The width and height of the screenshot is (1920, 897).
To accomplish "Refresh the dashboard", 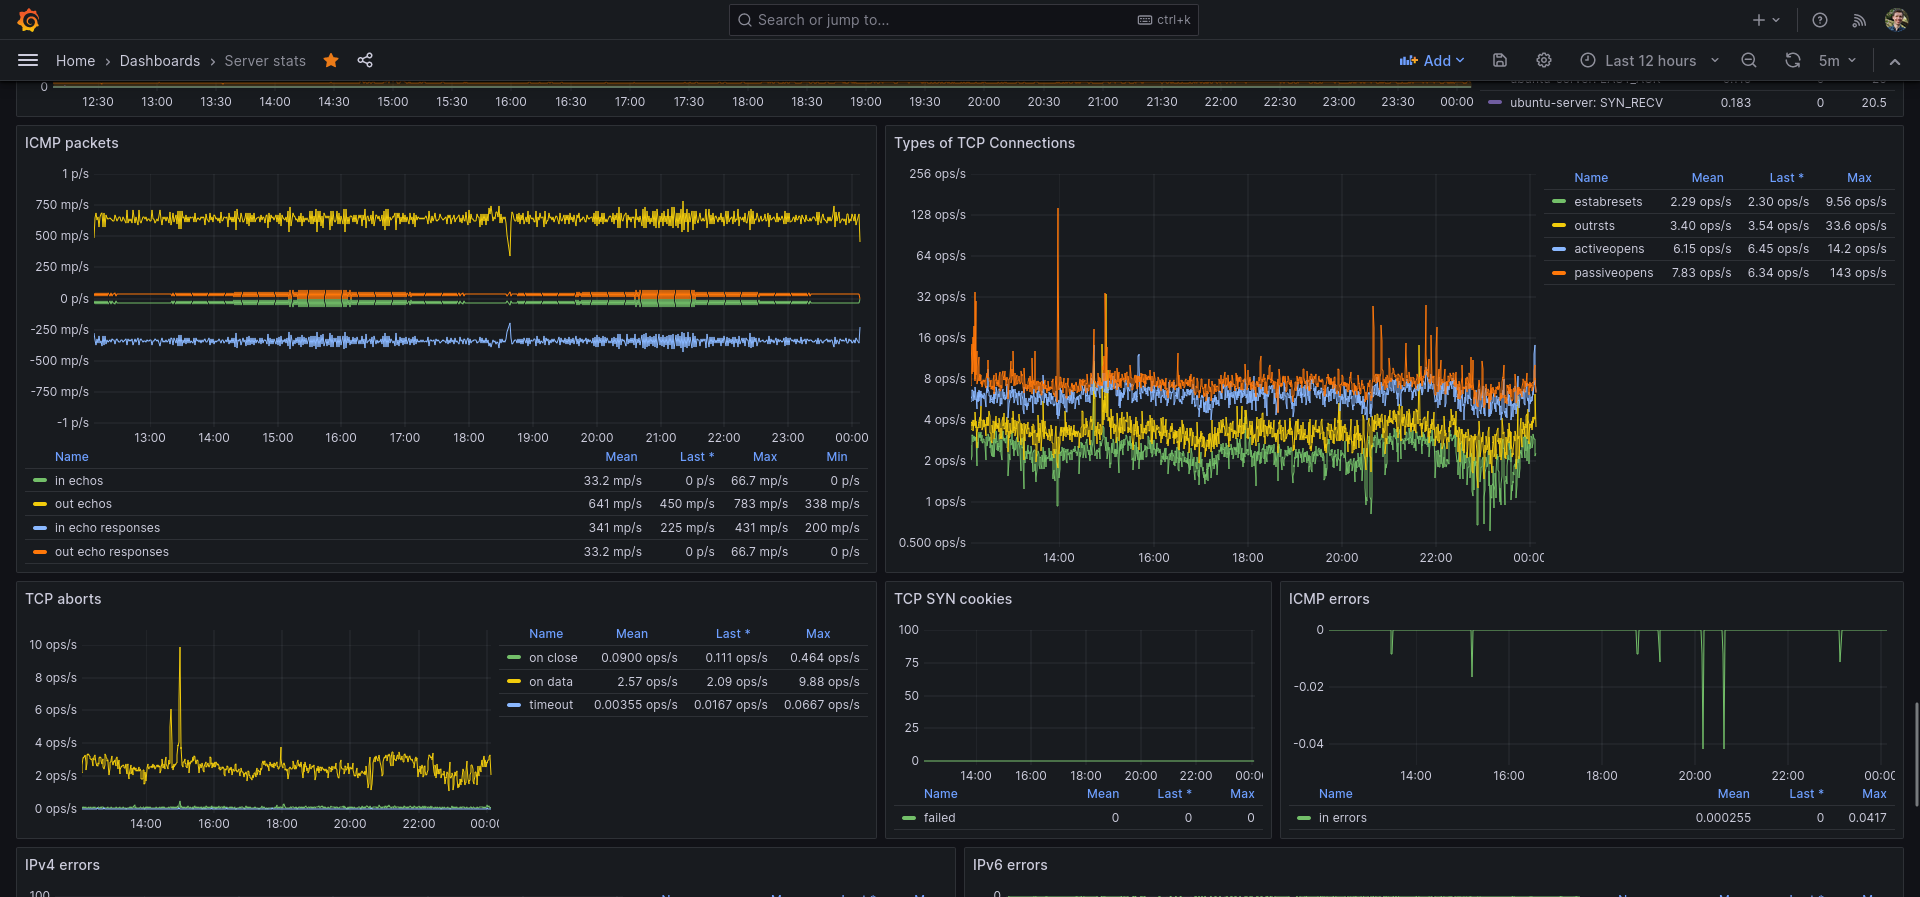I will 1793,61.
